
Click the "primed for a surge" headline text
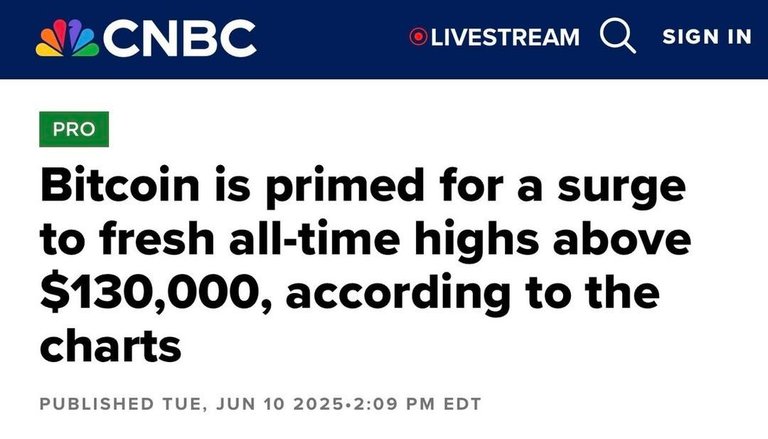pyautogui.click(x=476, y=187)
